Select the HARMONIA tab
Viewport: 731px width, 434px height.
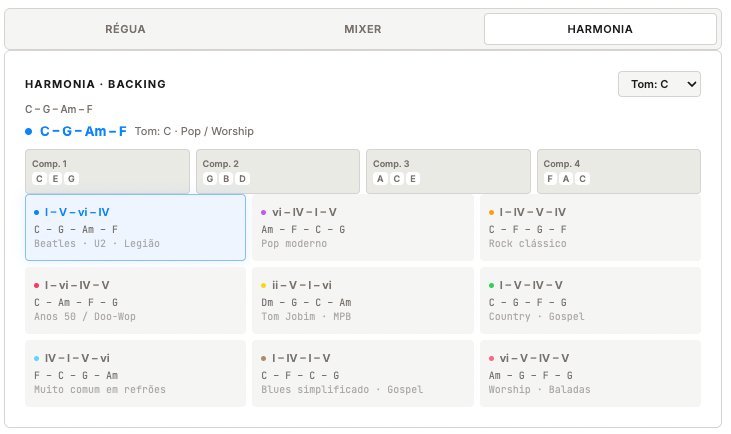[599, 29]
